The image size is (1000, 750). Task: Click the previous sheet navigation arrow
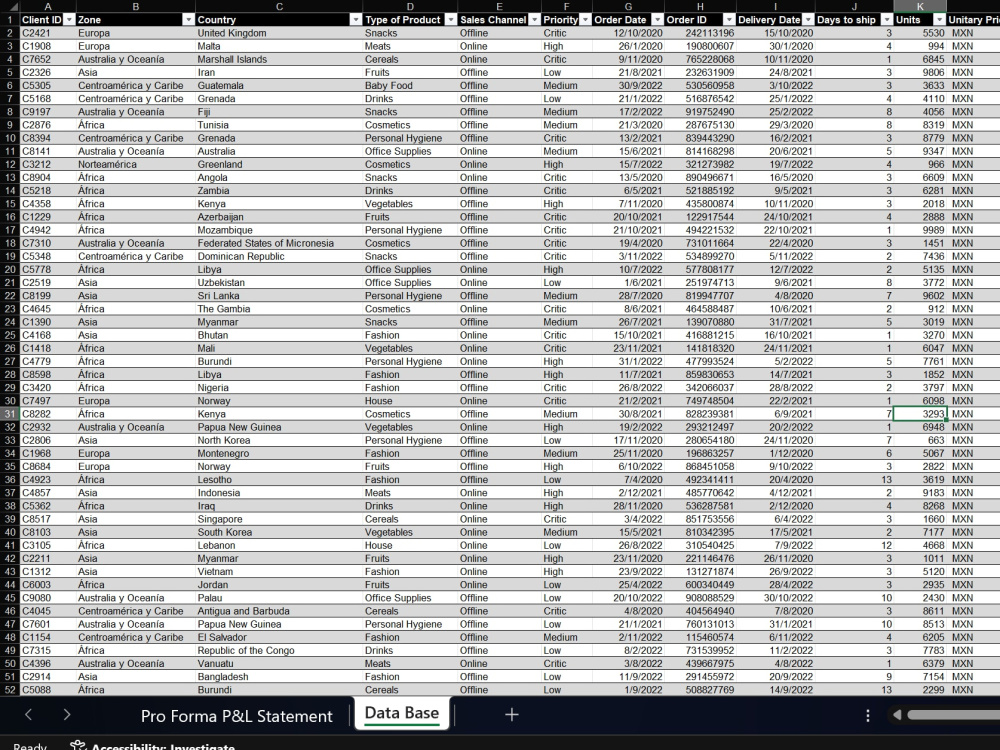point(28,715)
